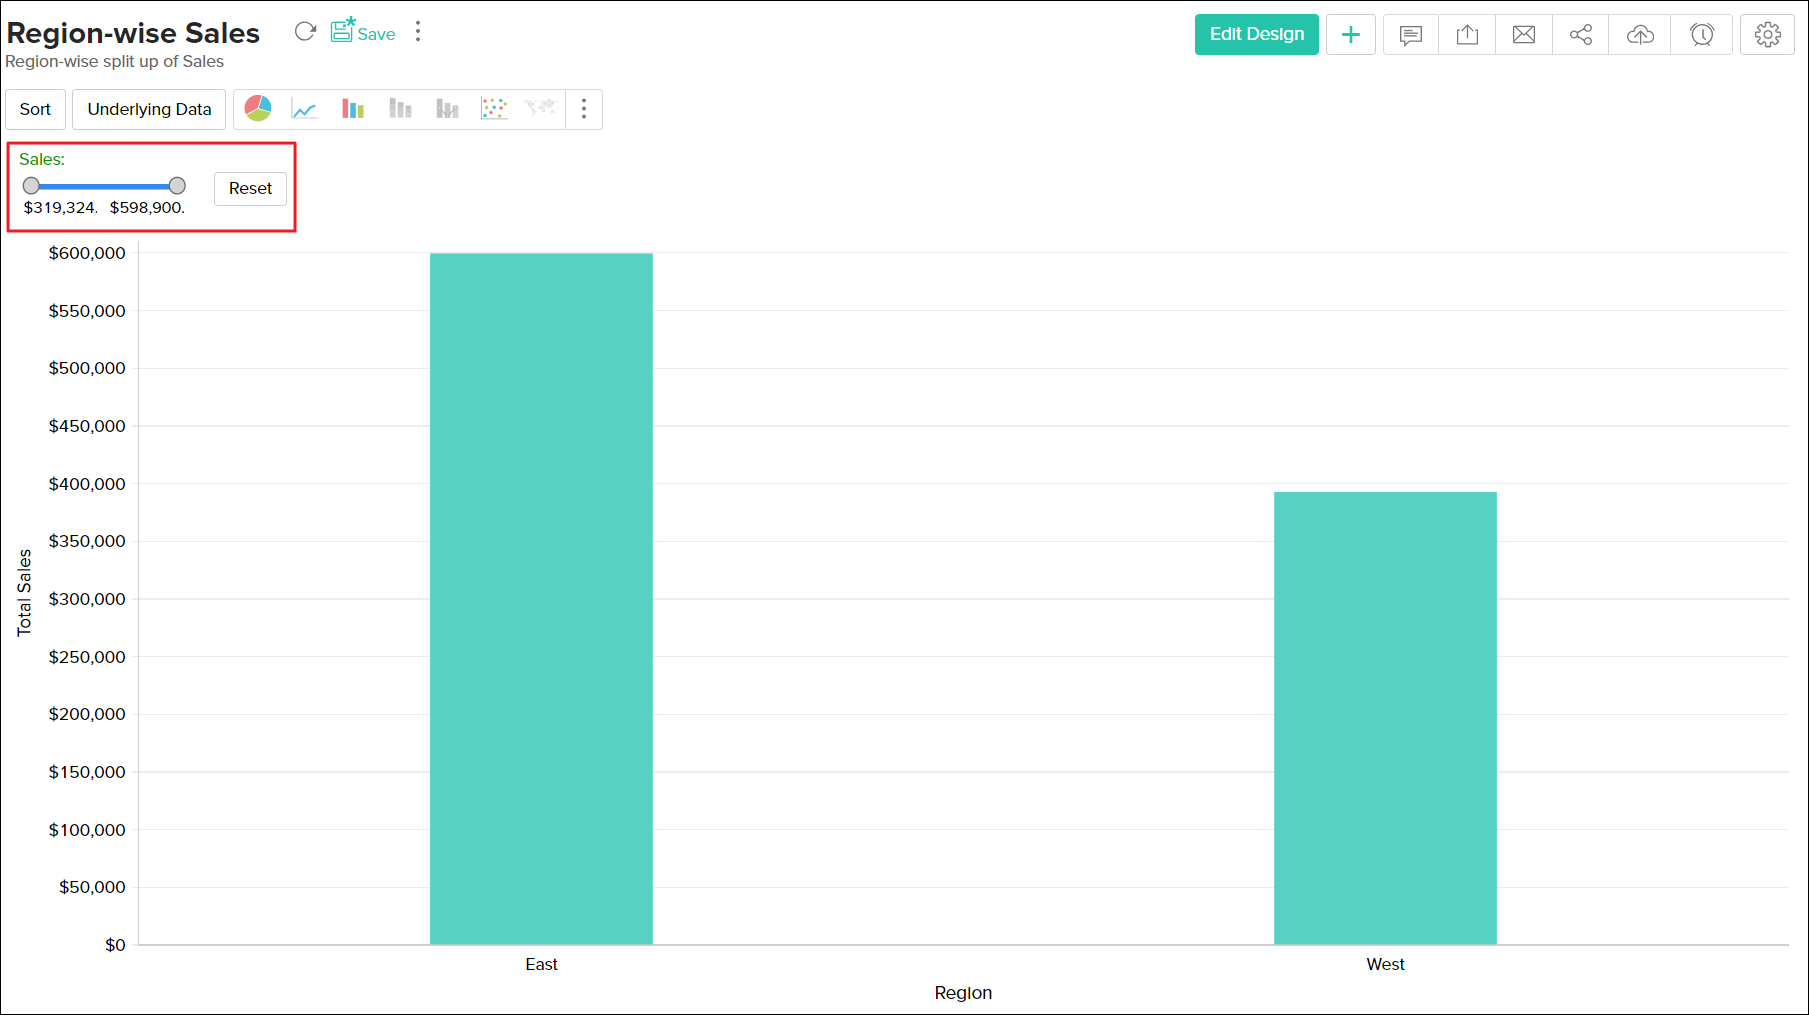Click the Edit Design button
This screenshot has width=1809, height=1015.
pyautogui.click(x=1256, y=34)
